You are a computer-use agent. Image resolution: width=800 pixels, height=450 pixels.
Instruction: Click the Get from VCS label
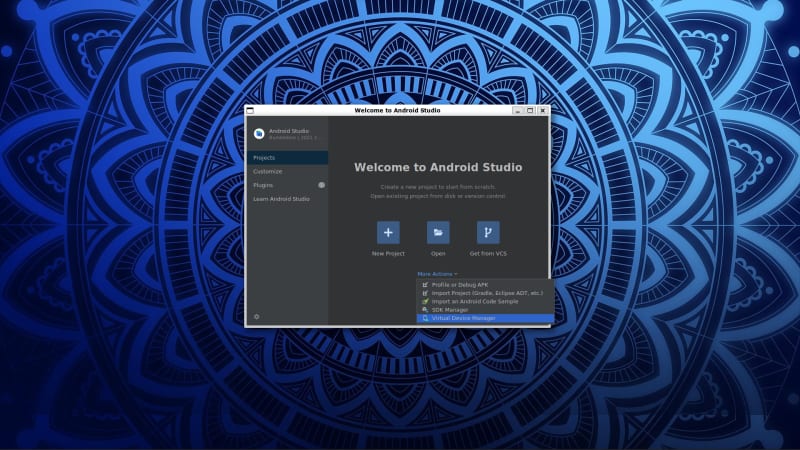488,254
